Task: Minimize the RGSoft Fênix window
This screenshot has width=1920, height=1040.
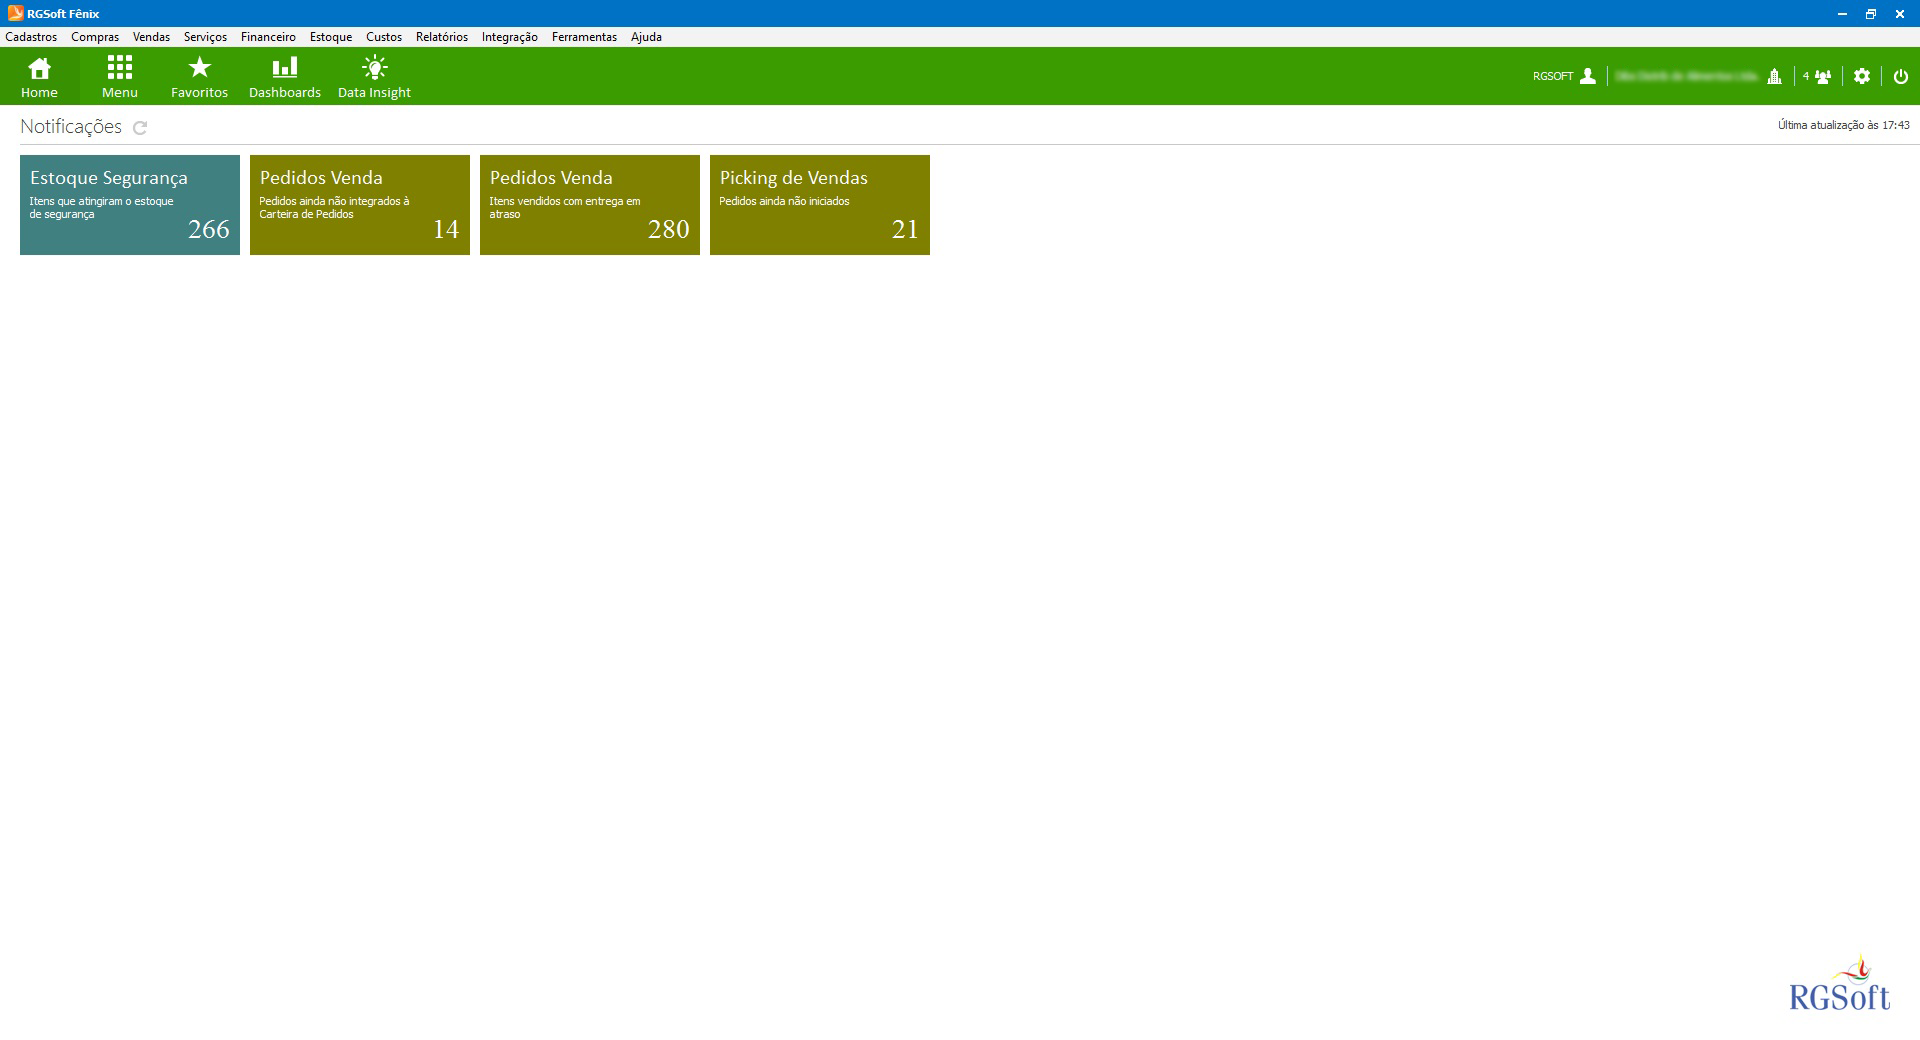Action: pyautogui.click(x=1842, y=14)
